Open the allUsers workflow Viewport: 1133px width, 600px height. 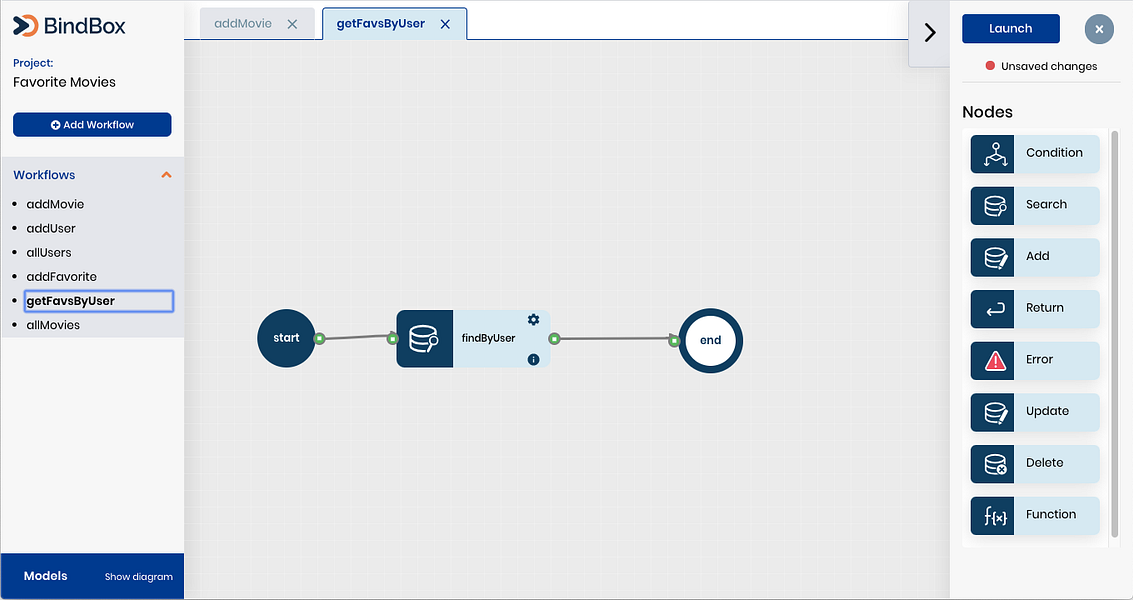pos(48,252)
